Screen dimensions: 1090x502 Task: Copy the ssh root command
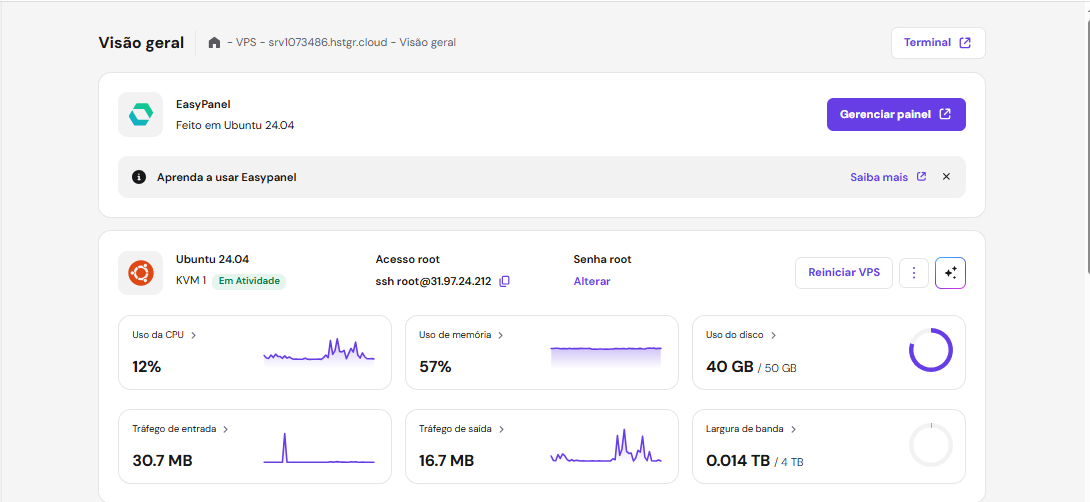coord(504,281)
